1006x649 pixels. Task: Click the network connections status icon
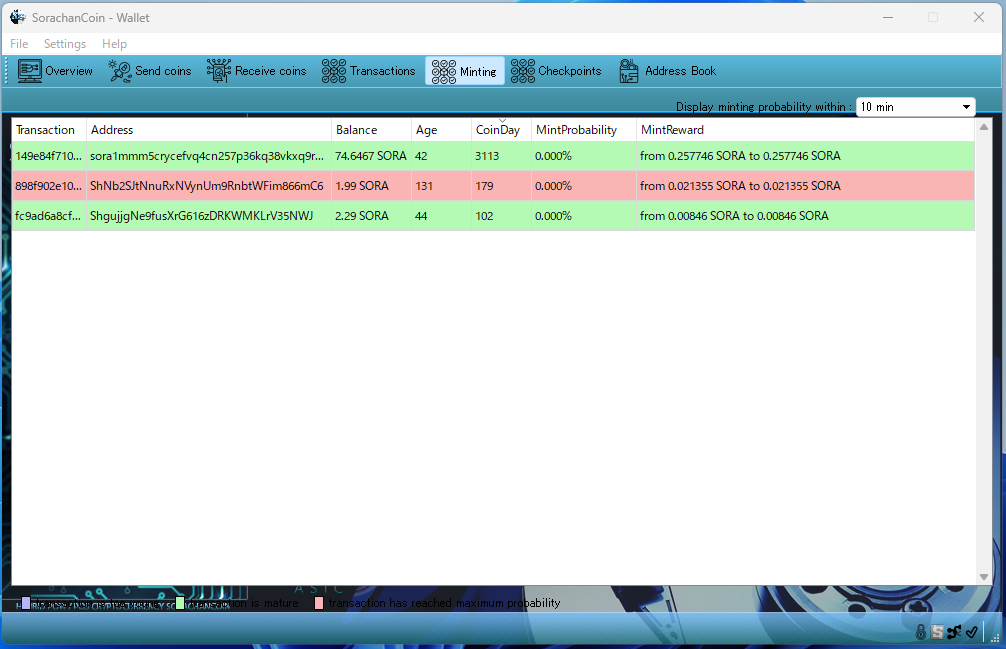tap(954, 632)
